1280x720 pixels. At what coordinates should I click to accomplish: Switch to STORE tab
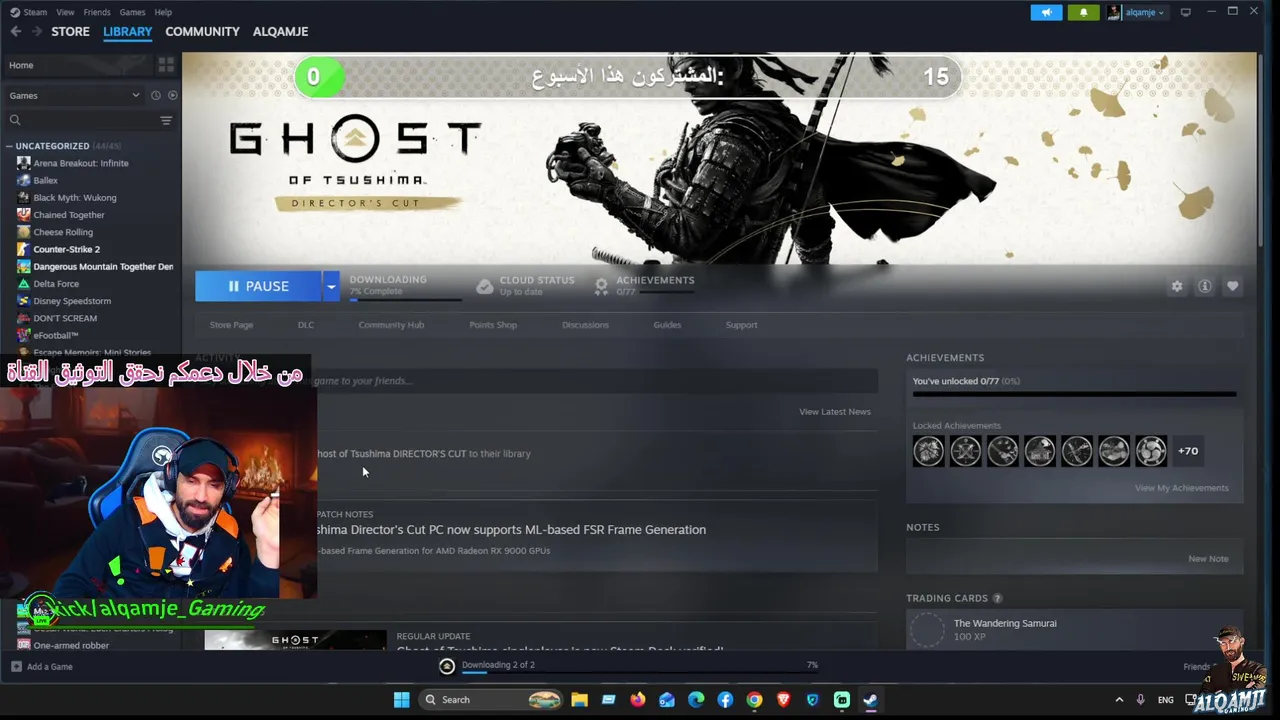pos(70,31)
